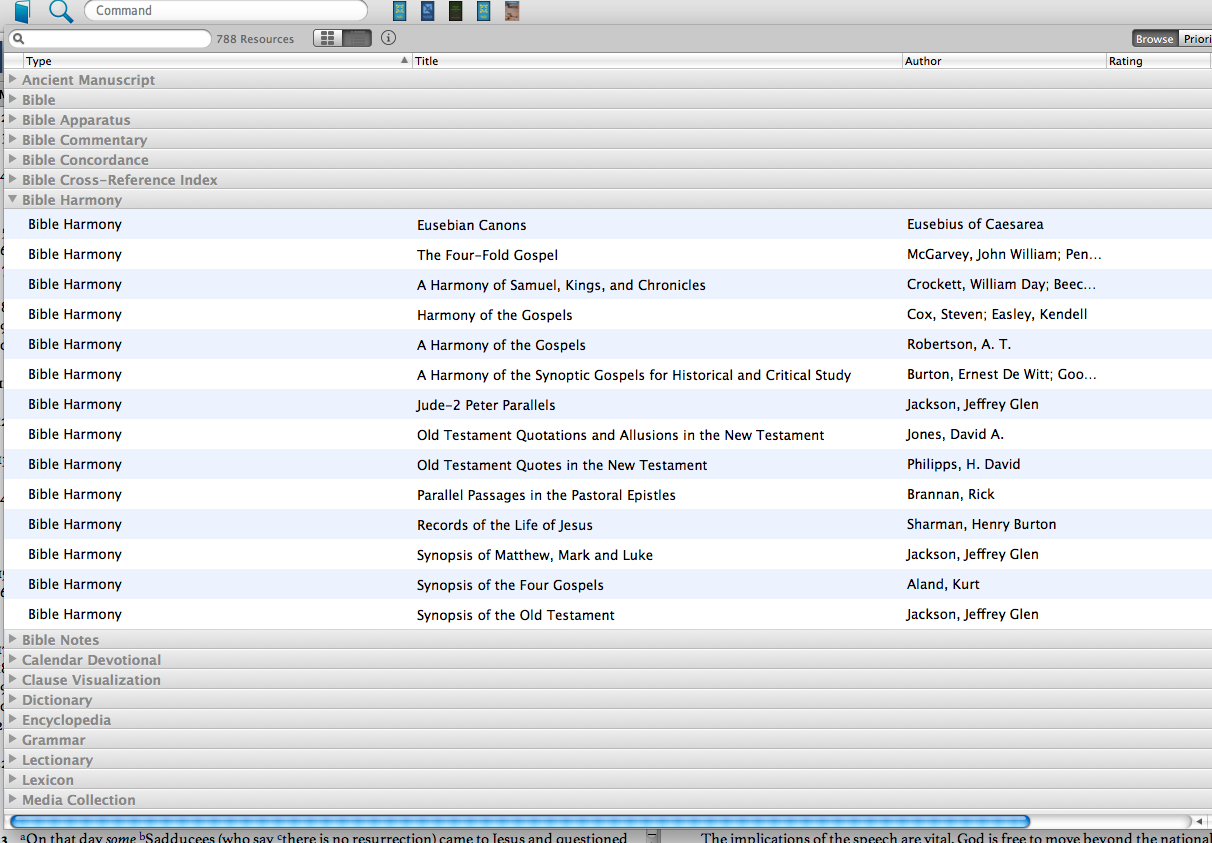
Task: Switch to the Prioritize tab
Action: coord(1196,39)
